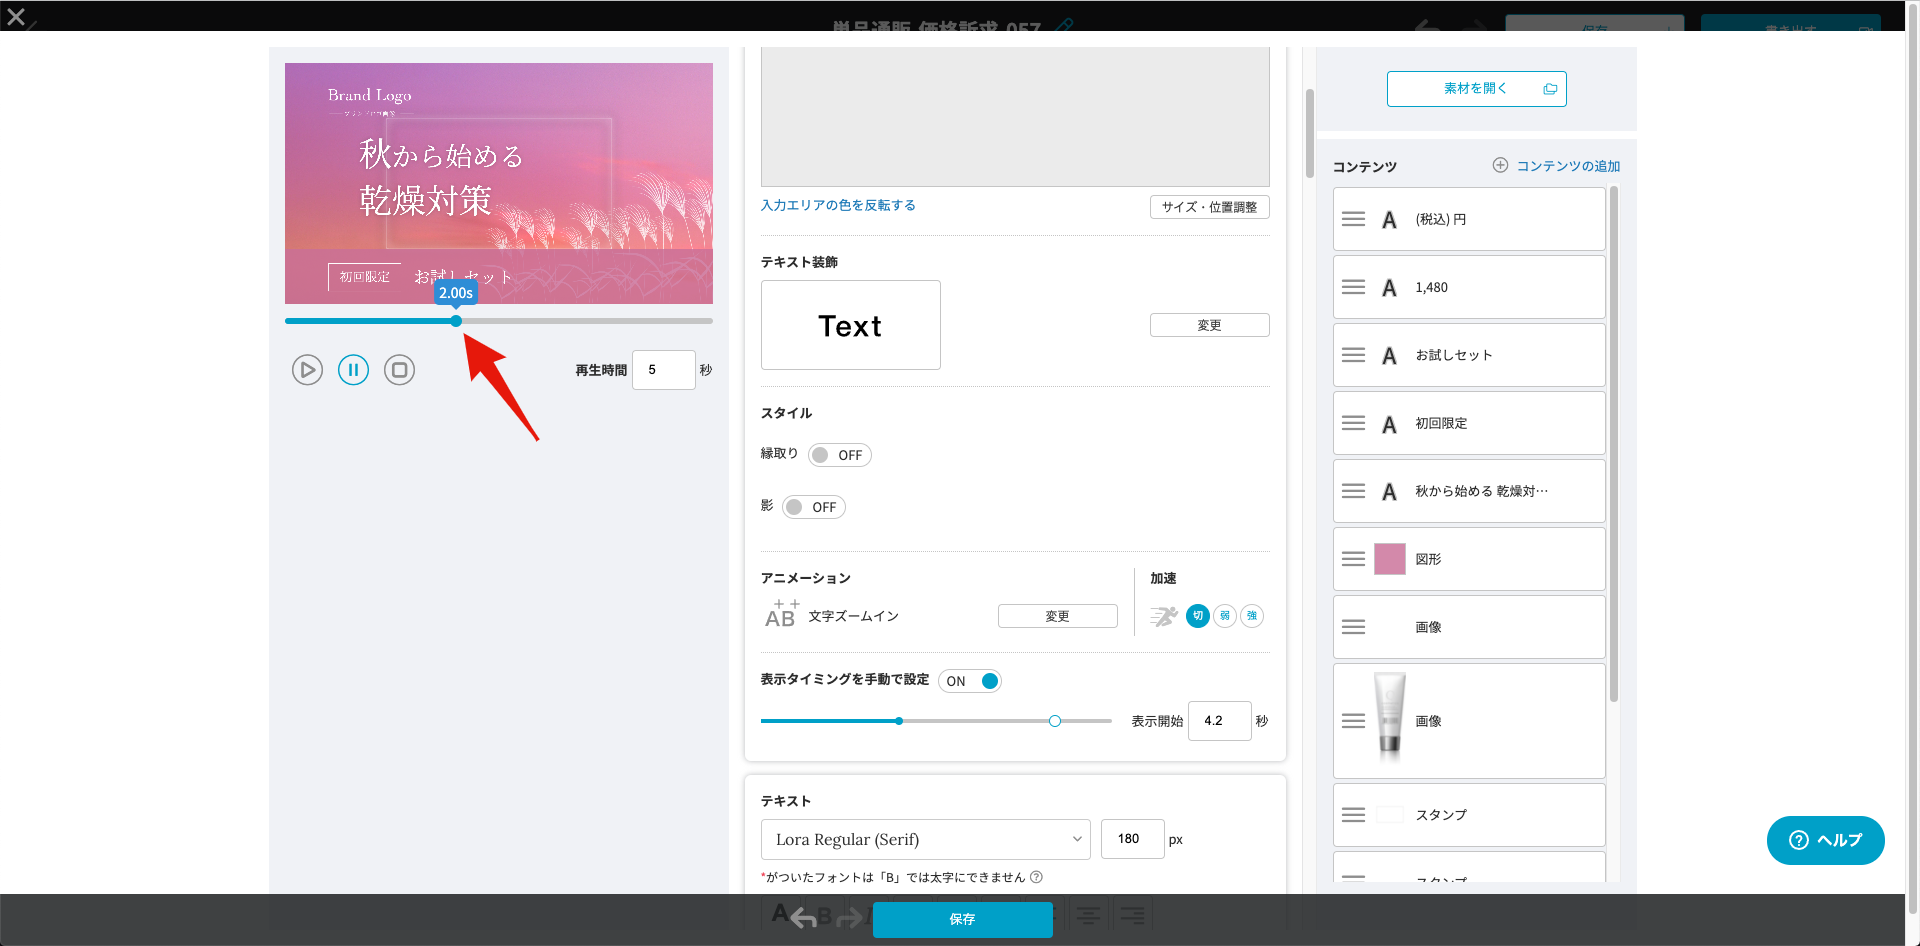
Task: Click text A icon of 秋から始める row
Action: click(1389, 492)
